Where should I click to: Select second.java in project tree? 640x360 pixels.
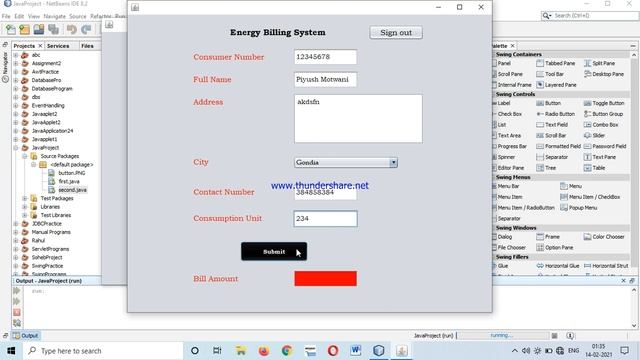pyautogui.click(x=72, y=190)
